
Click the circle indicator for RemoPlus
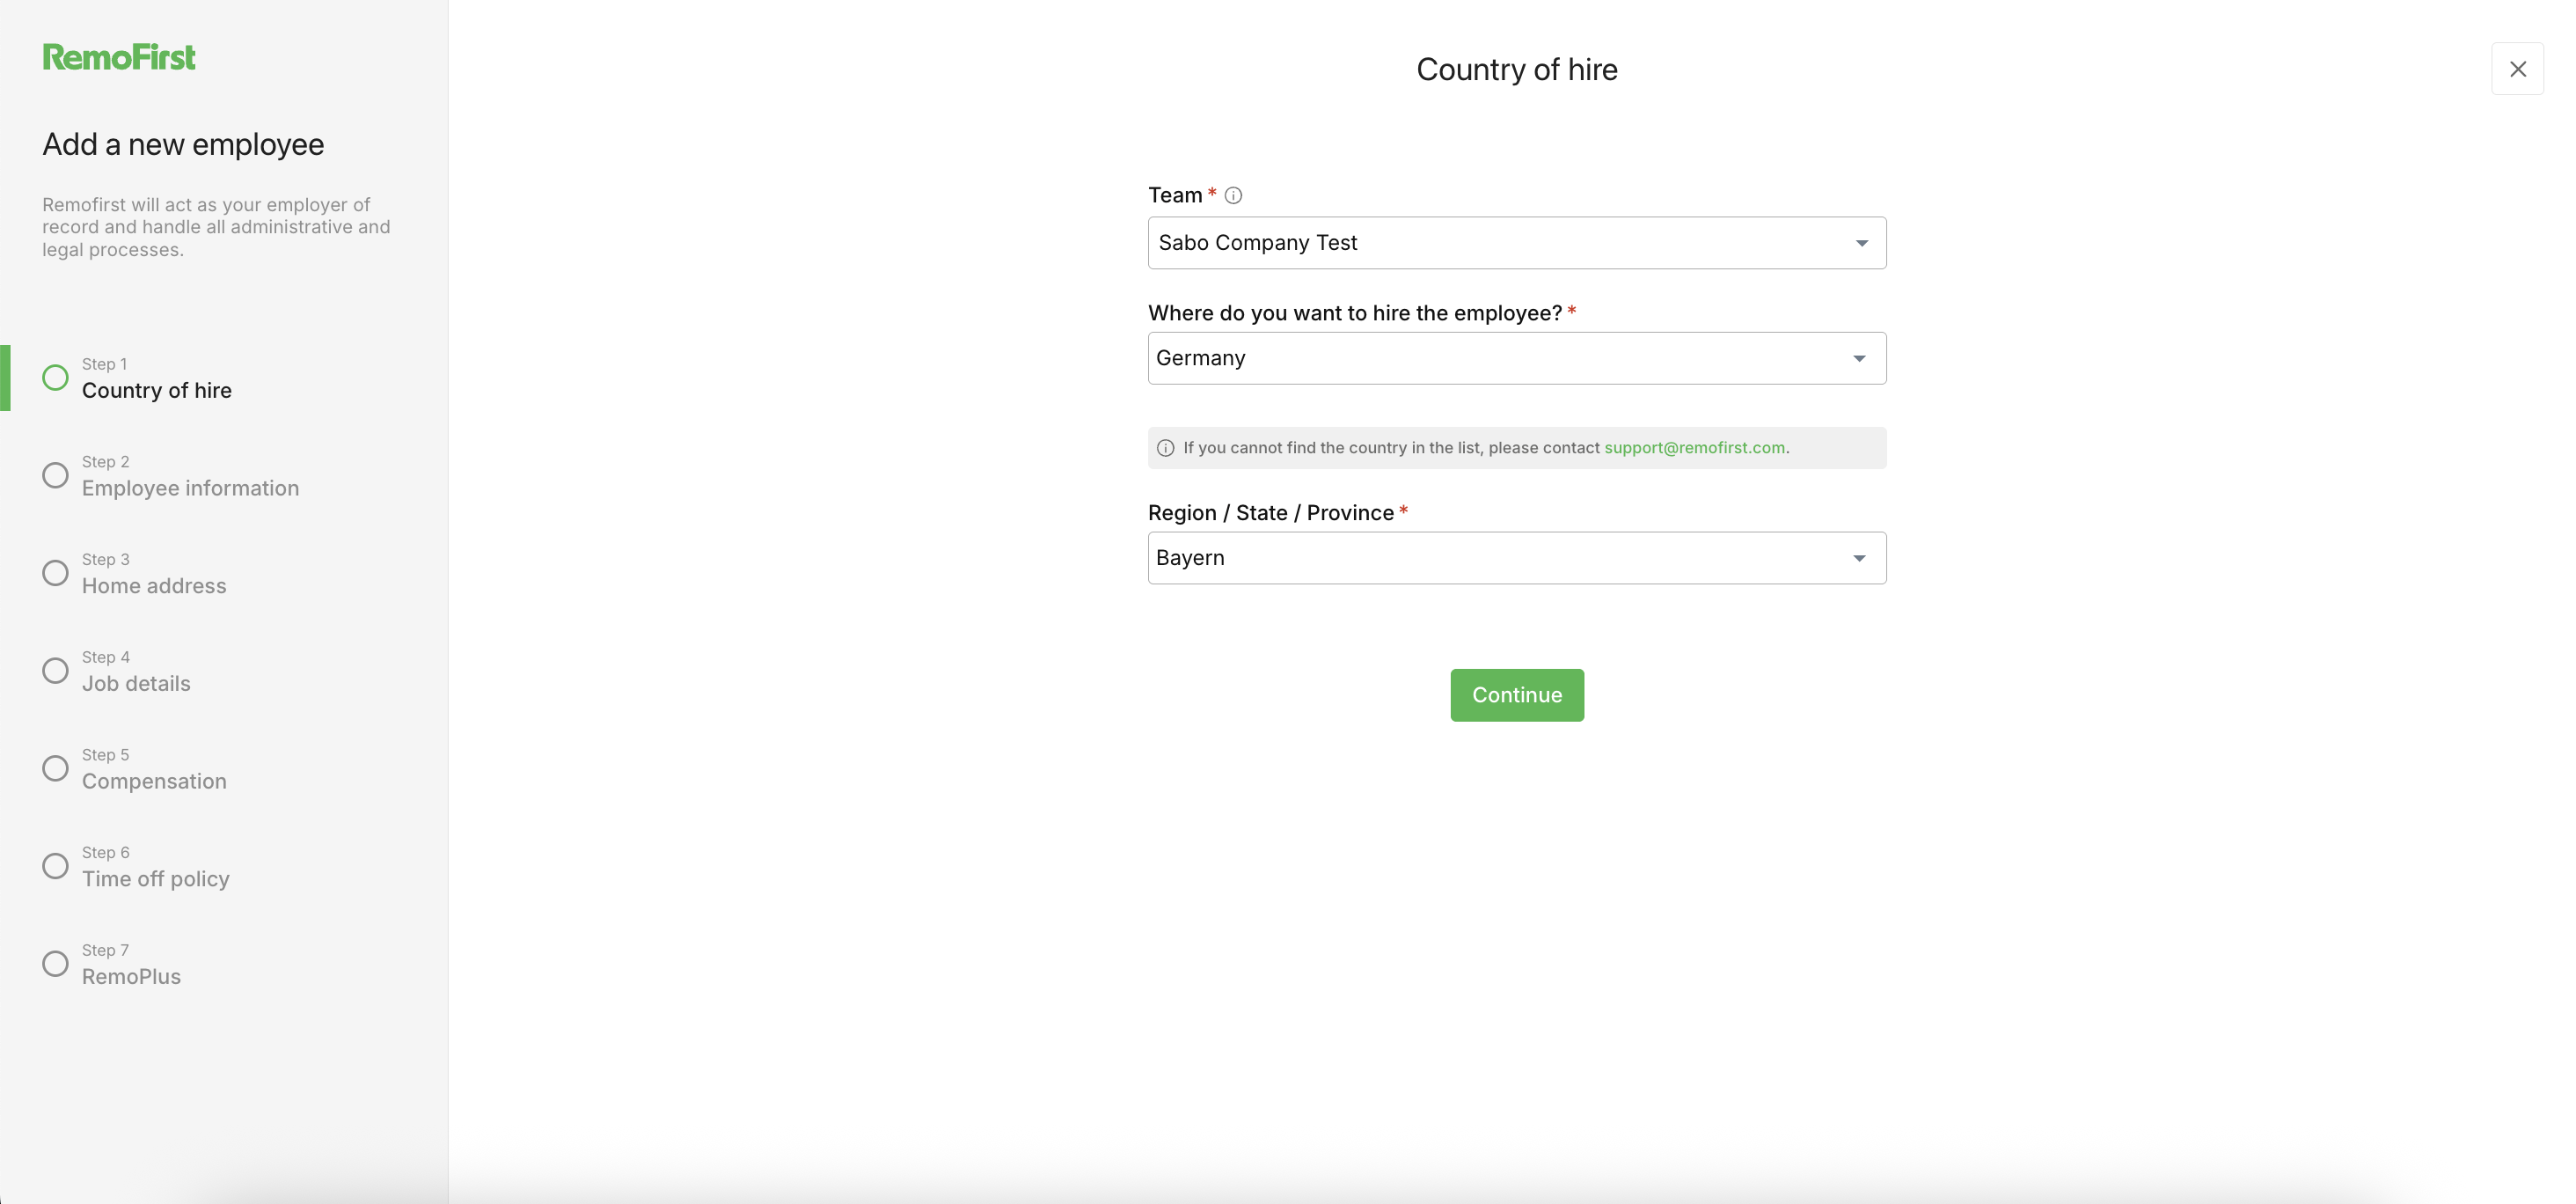[x=55, y=964]
